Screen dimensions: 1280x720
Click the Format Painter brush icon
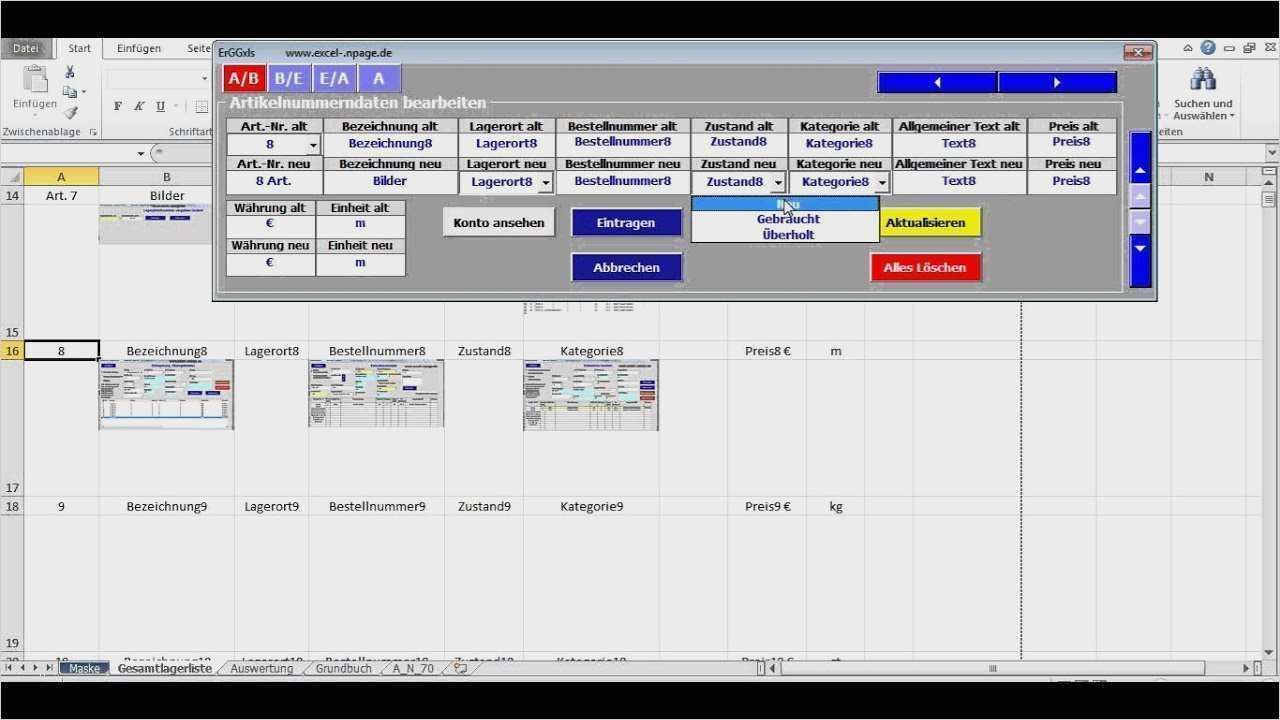click(70, 113)
